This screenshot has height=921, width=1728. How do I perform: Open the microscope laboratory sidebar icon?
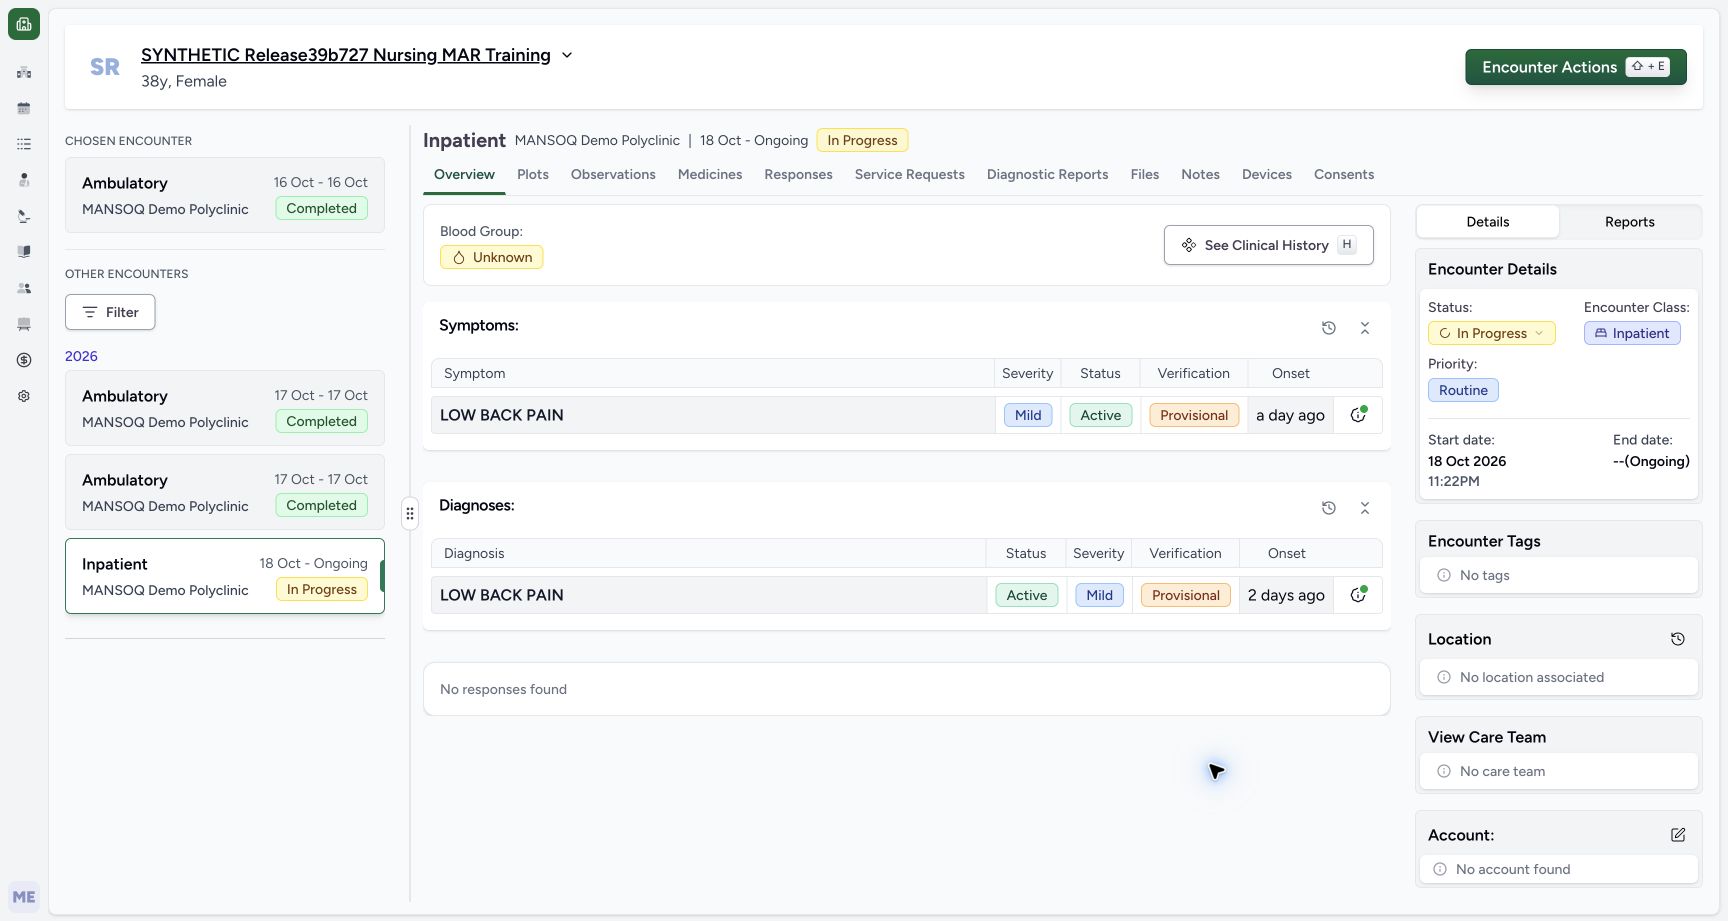pos(24,216)
